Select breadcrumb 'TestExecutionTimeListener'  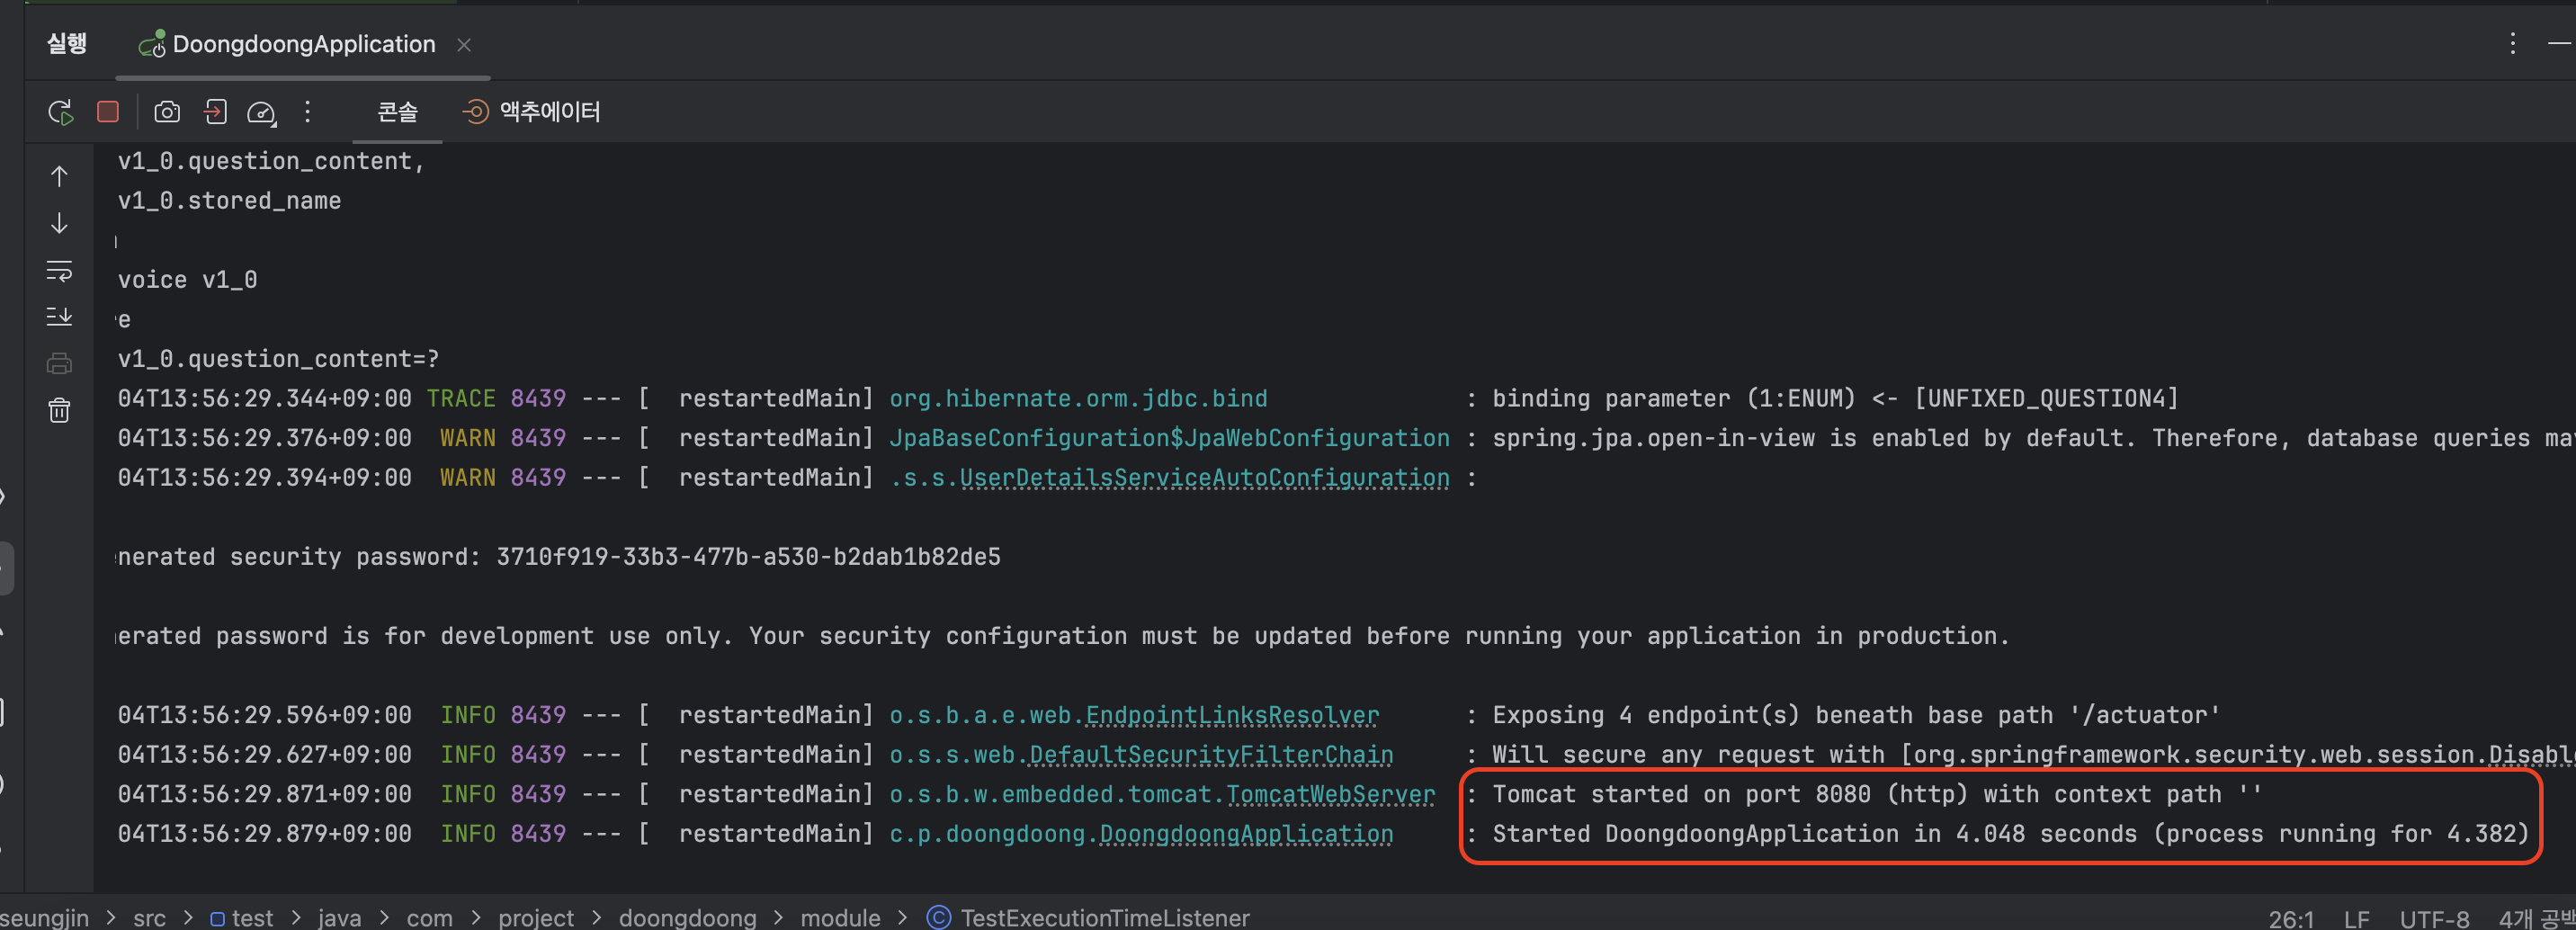1088,917
